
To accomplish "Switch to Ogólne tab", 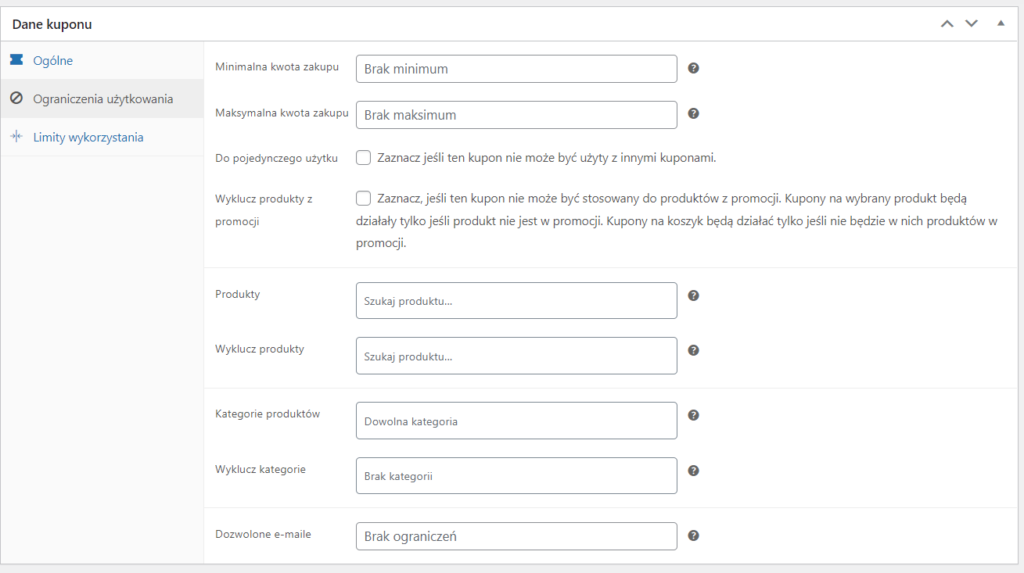I will [52, 61].
